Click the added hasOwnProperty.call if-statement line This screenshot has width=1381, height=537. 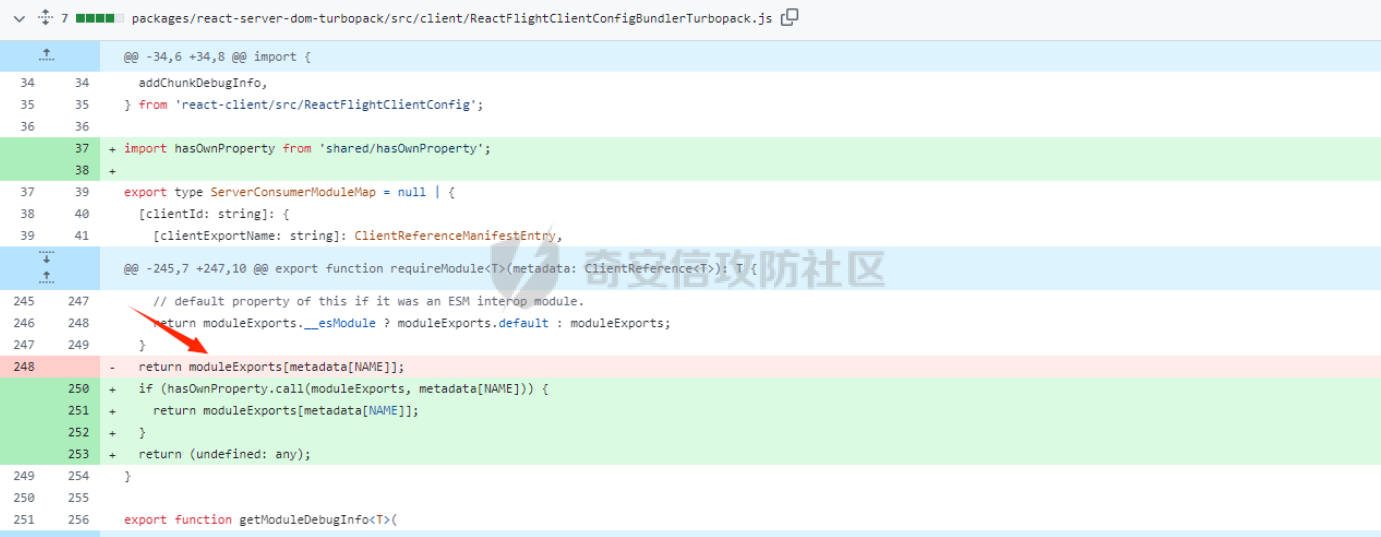tap(344, 389)
